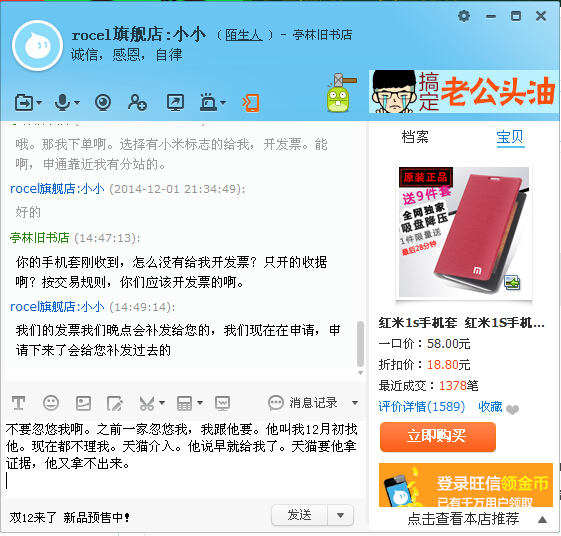Expand the 消息记录 dropdown arrow

tap(355, 403)
